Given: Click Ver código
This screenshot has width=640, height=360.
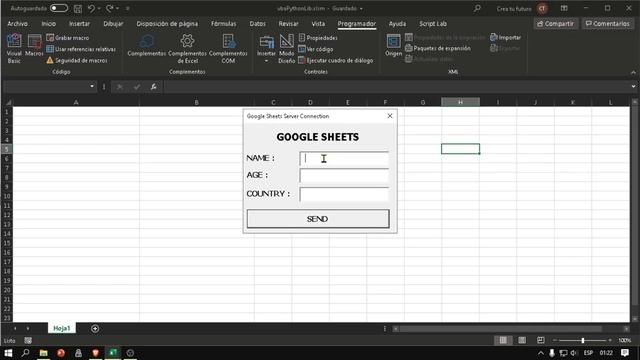Looking at the screenshot, I should (x=316, y=49).
